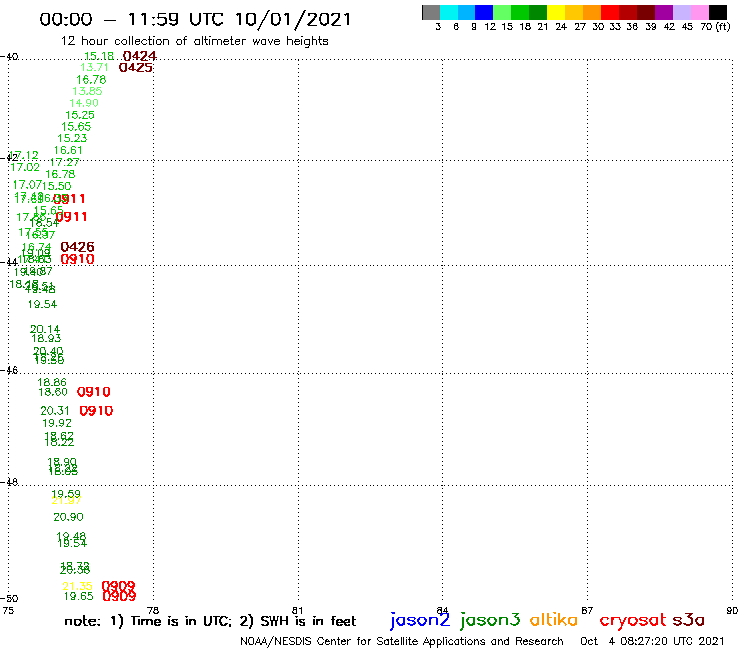Click the wave height value 18.60
The image size is (740, 650).
pyautogui.click(x=53, y=392)
